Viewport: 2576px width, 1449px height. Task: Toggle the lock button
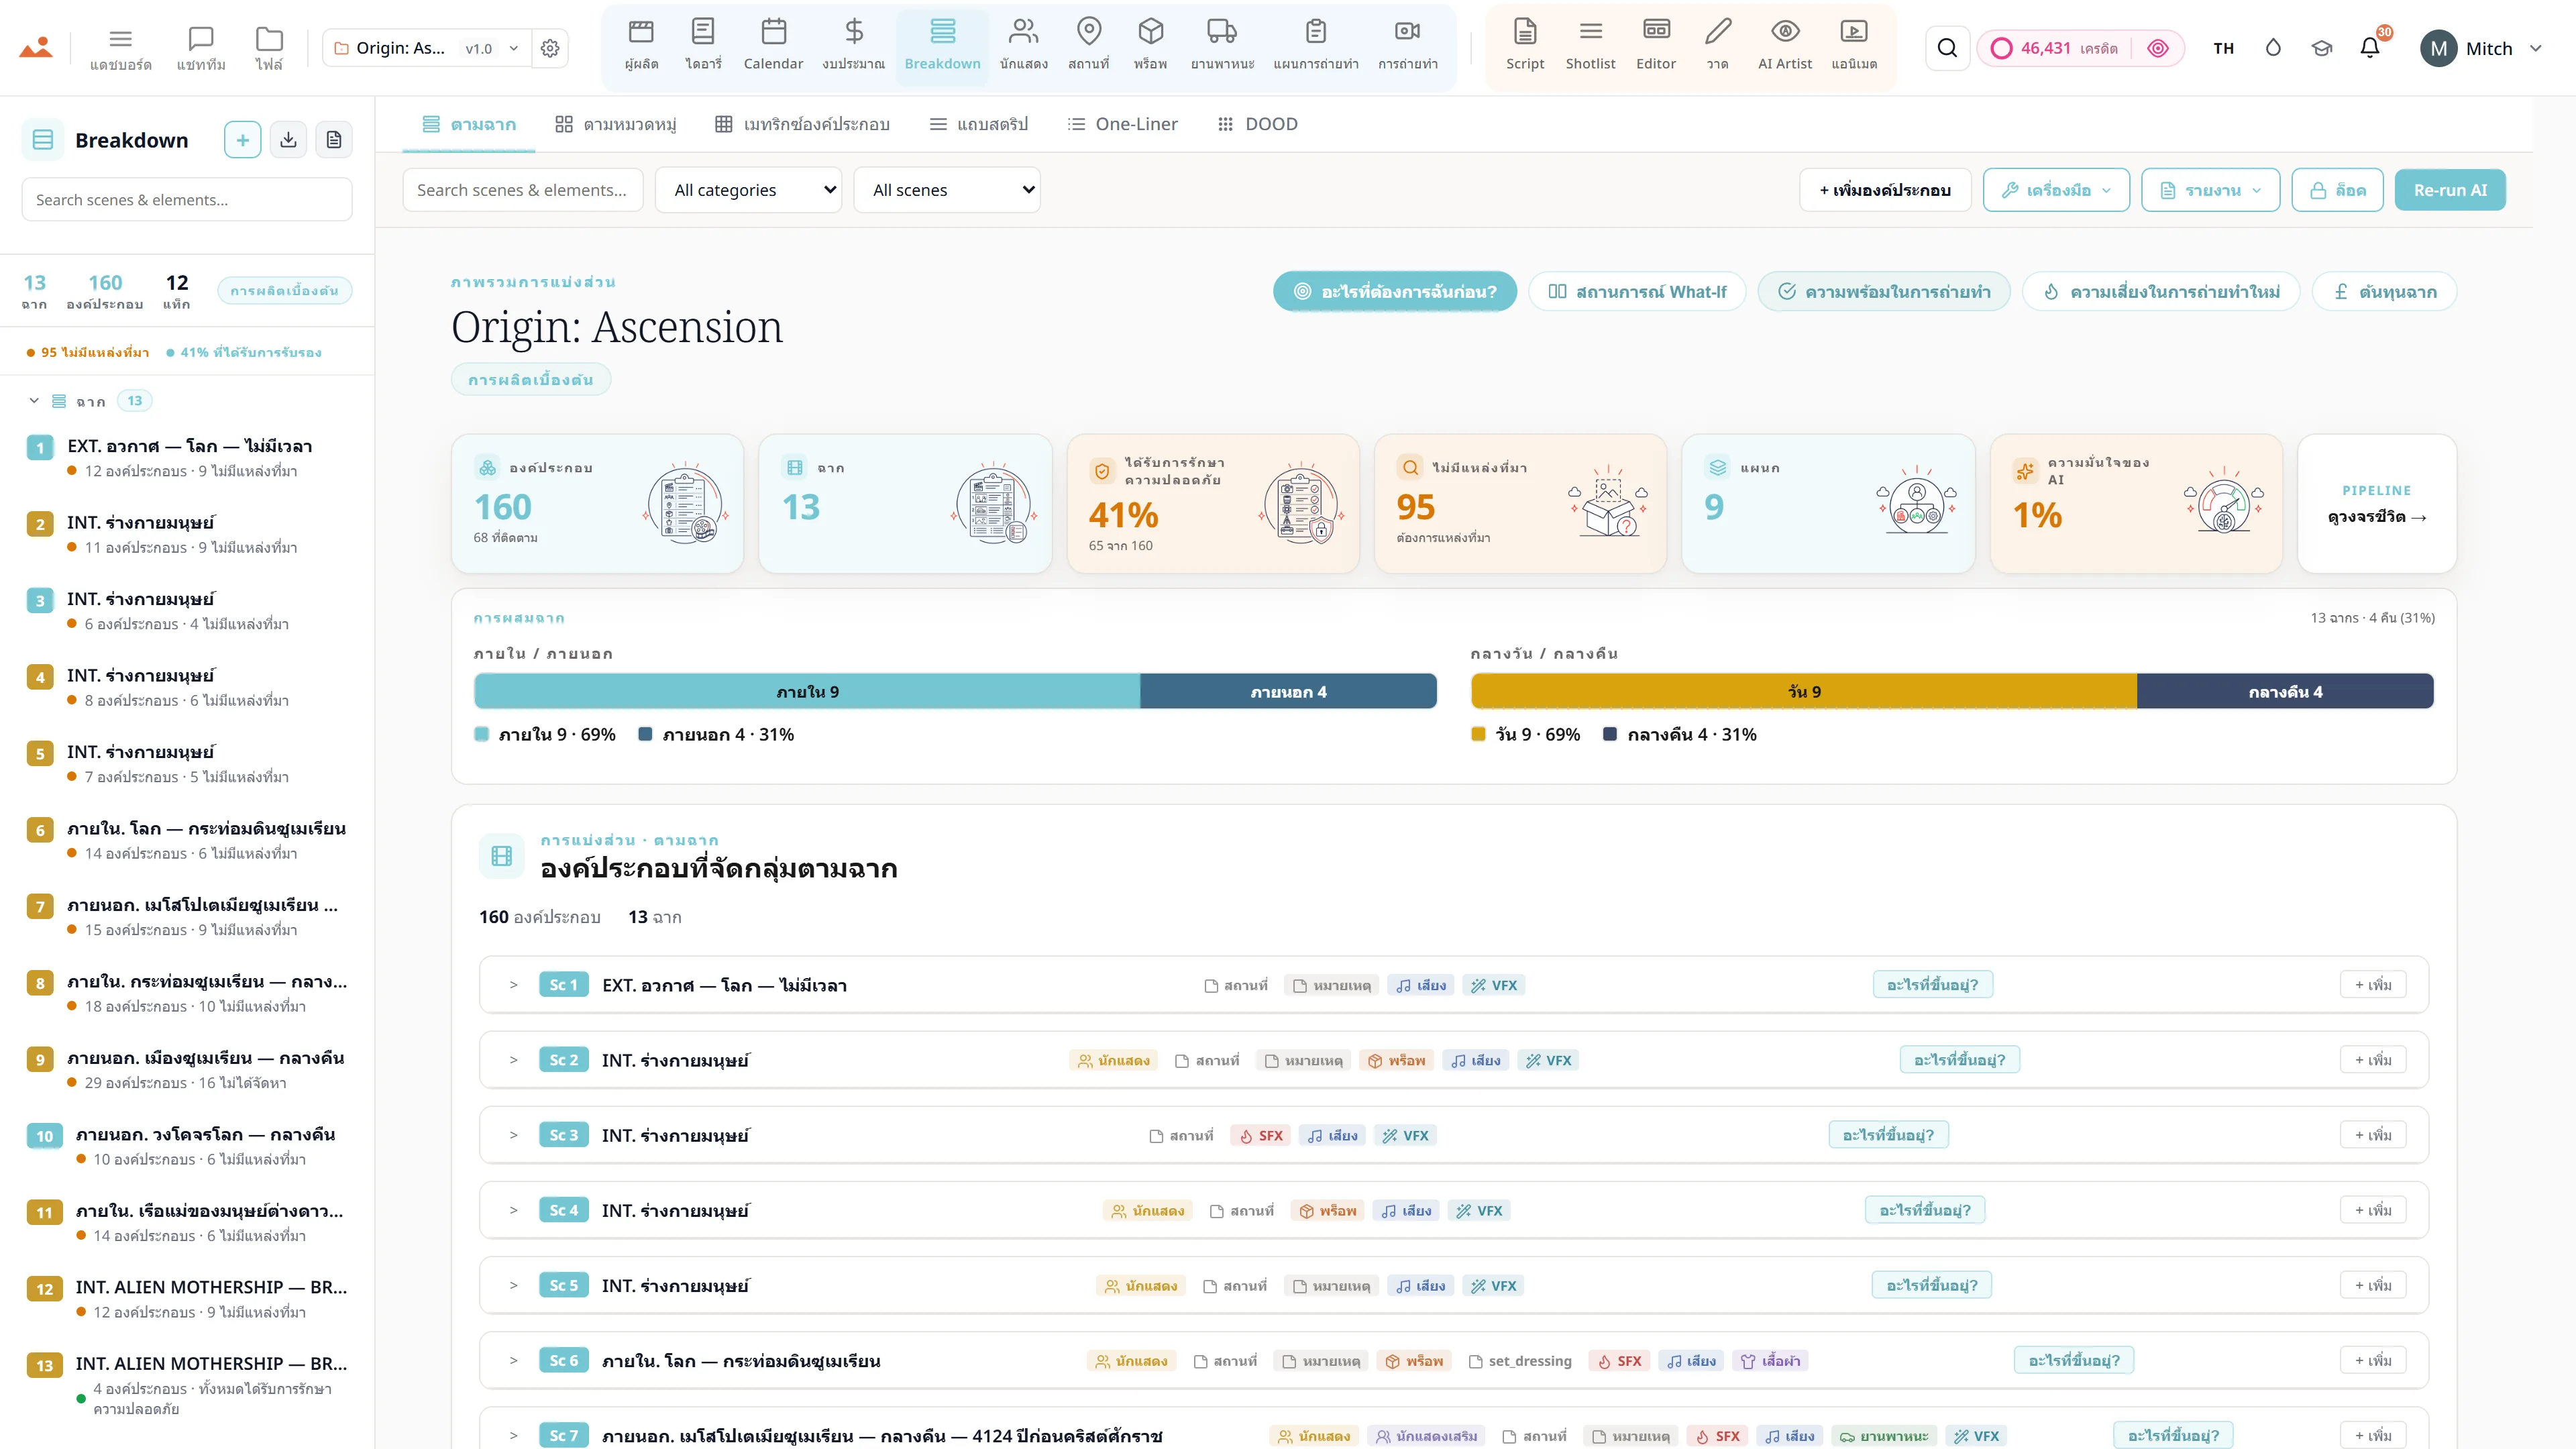click(2337, 190)
